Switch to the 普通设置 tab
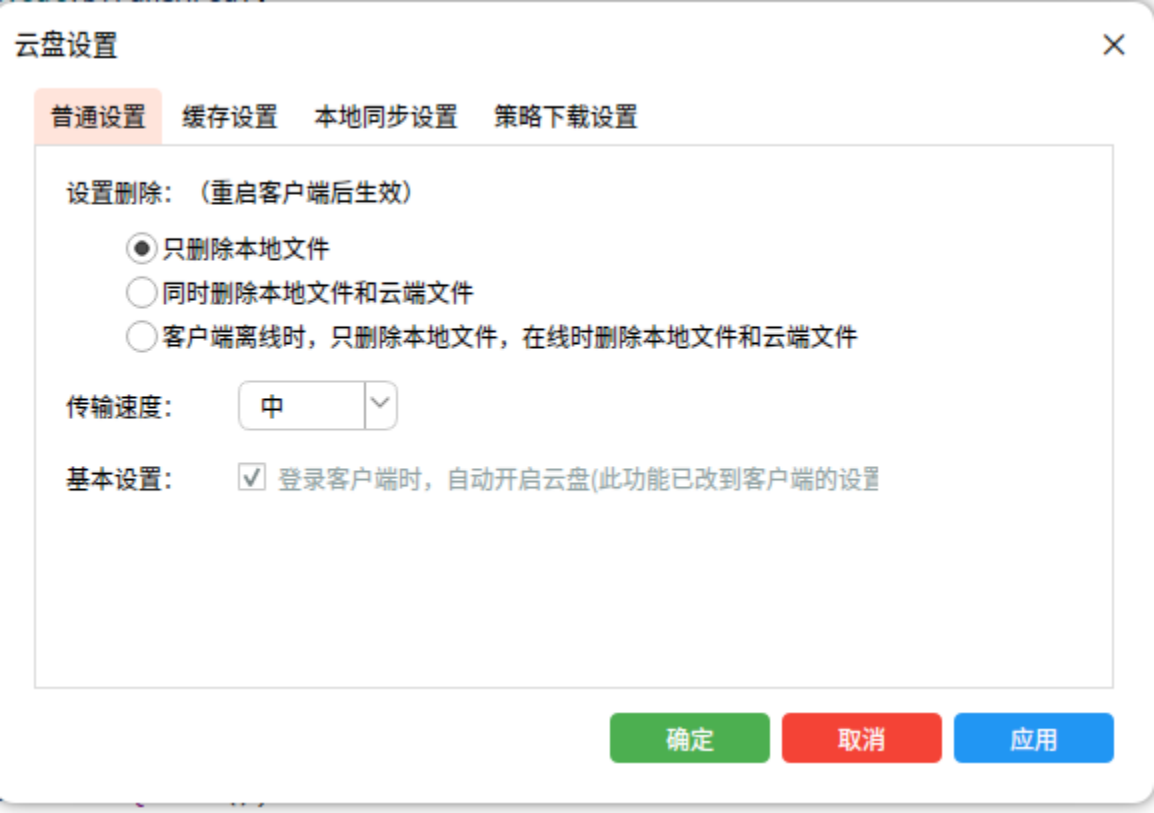Screen dimensions: 1154x813 [98, 117]
